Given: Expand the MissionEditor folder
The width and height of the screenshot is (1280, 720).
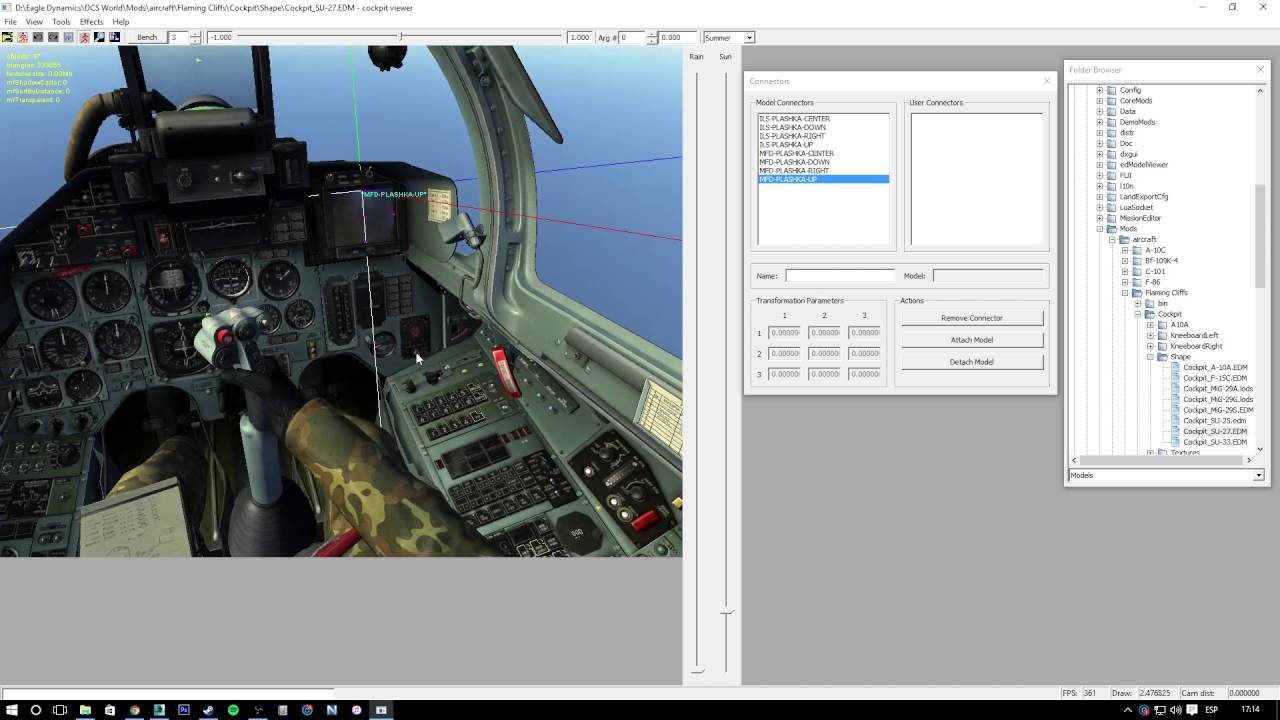Looking at the screenshot, I should tap(1099, 218).
